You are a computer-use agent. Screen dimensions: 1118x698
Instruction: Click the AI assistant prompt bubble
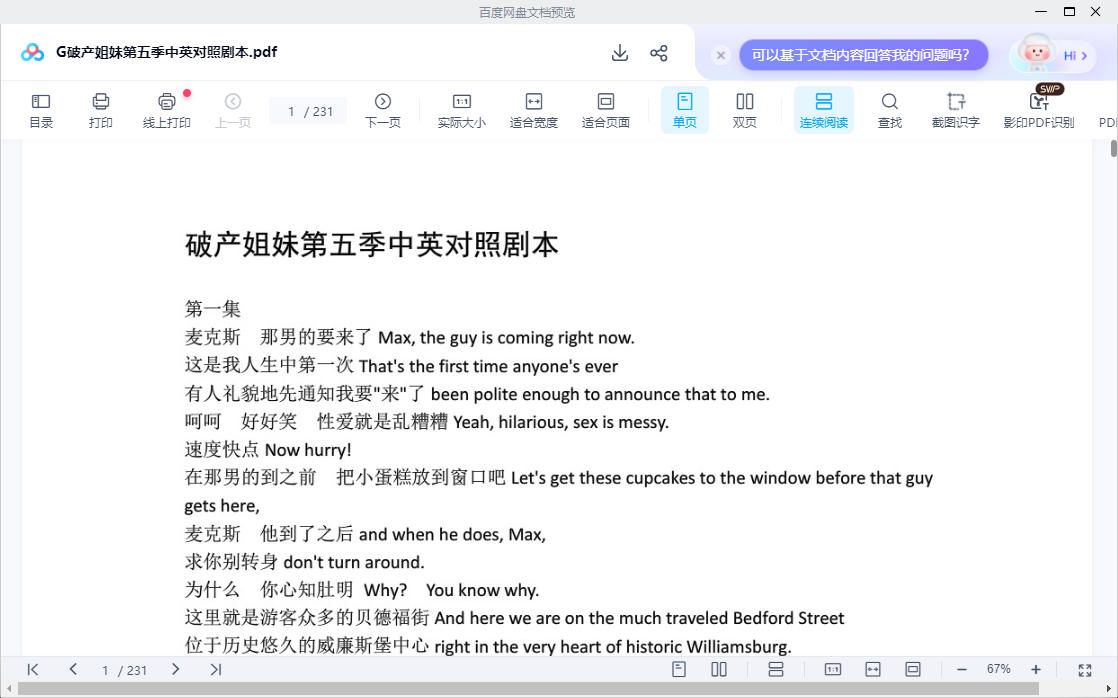click(x=862, y=55)
